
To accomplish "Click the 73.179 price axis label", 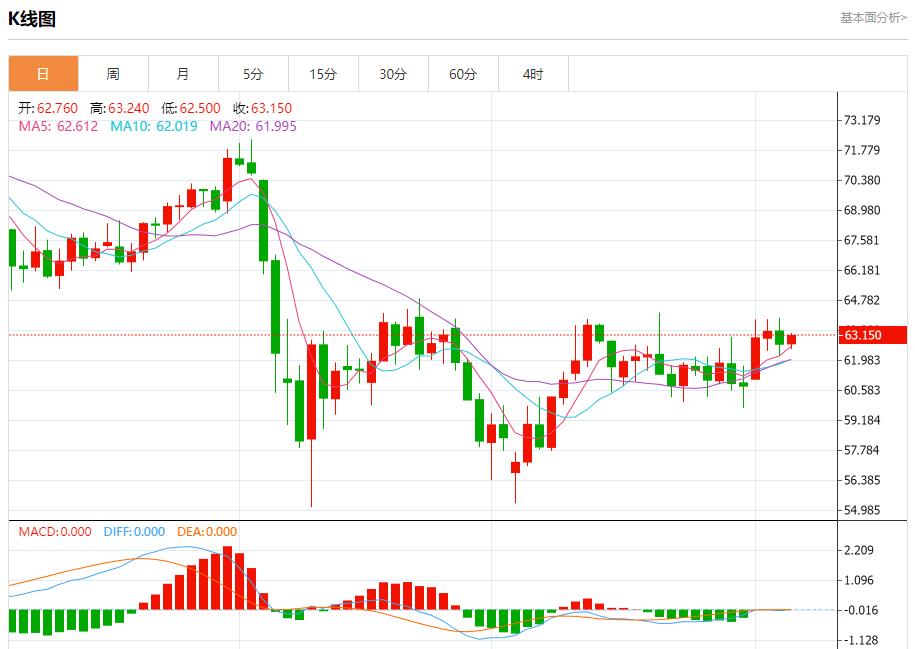I will tap(862, 121).
